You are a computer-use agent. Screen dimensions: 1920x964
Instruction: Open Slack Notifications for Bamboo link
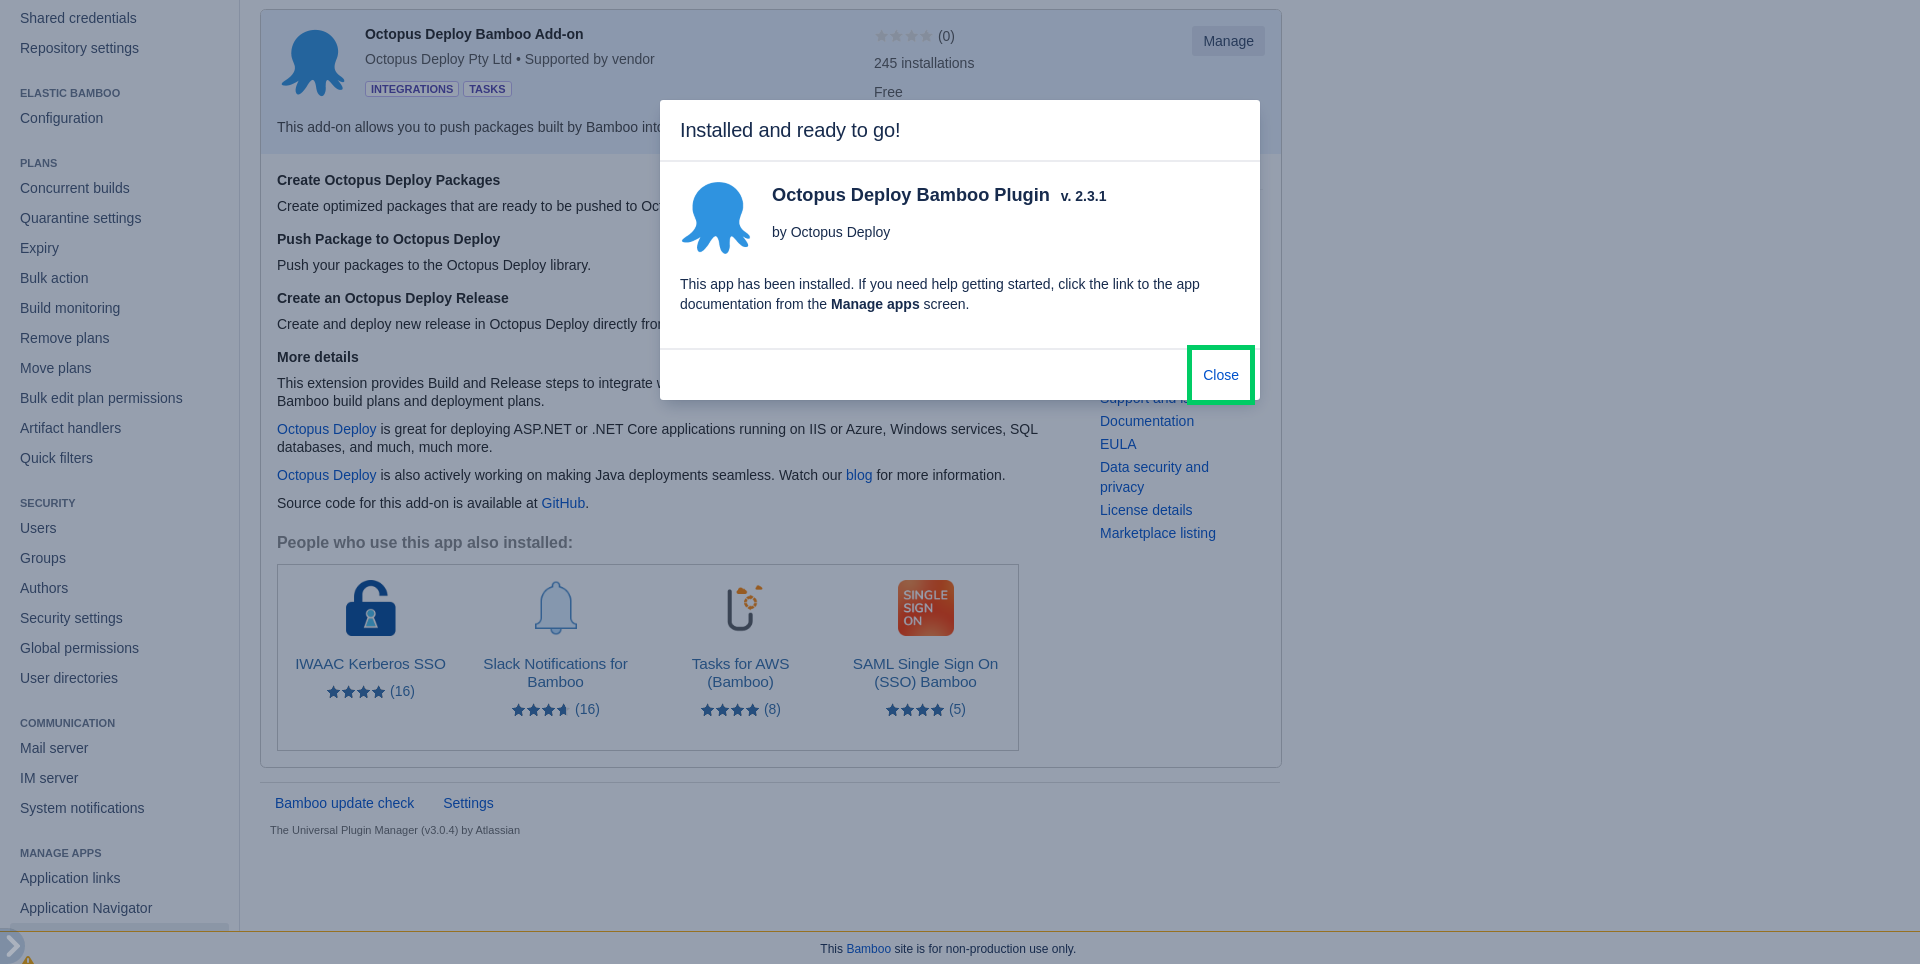(x=555, y=673)
